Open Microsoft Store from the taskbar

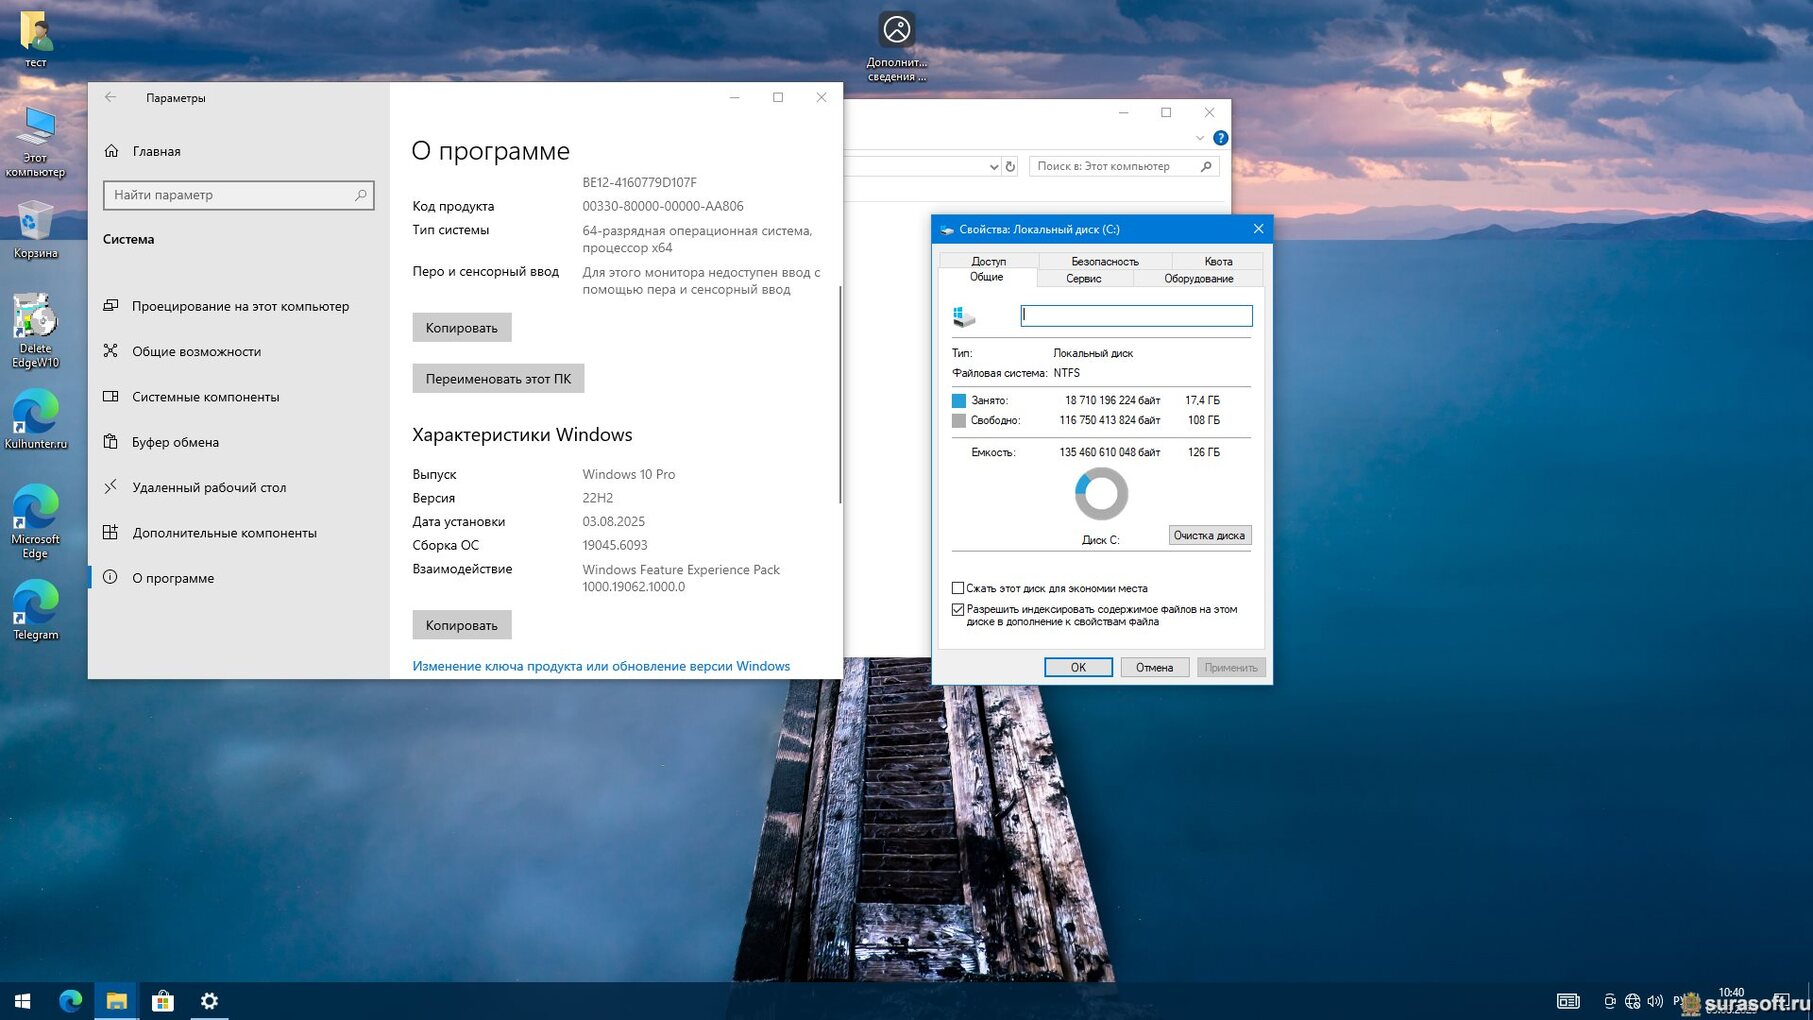pyautogui.click(x=163, y=1000)
